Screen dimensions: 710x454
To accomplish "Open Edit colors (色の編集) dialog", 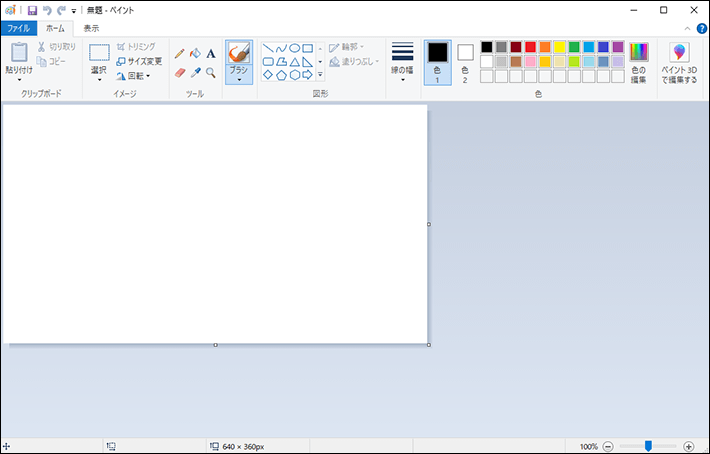I will tap(638, 62).
